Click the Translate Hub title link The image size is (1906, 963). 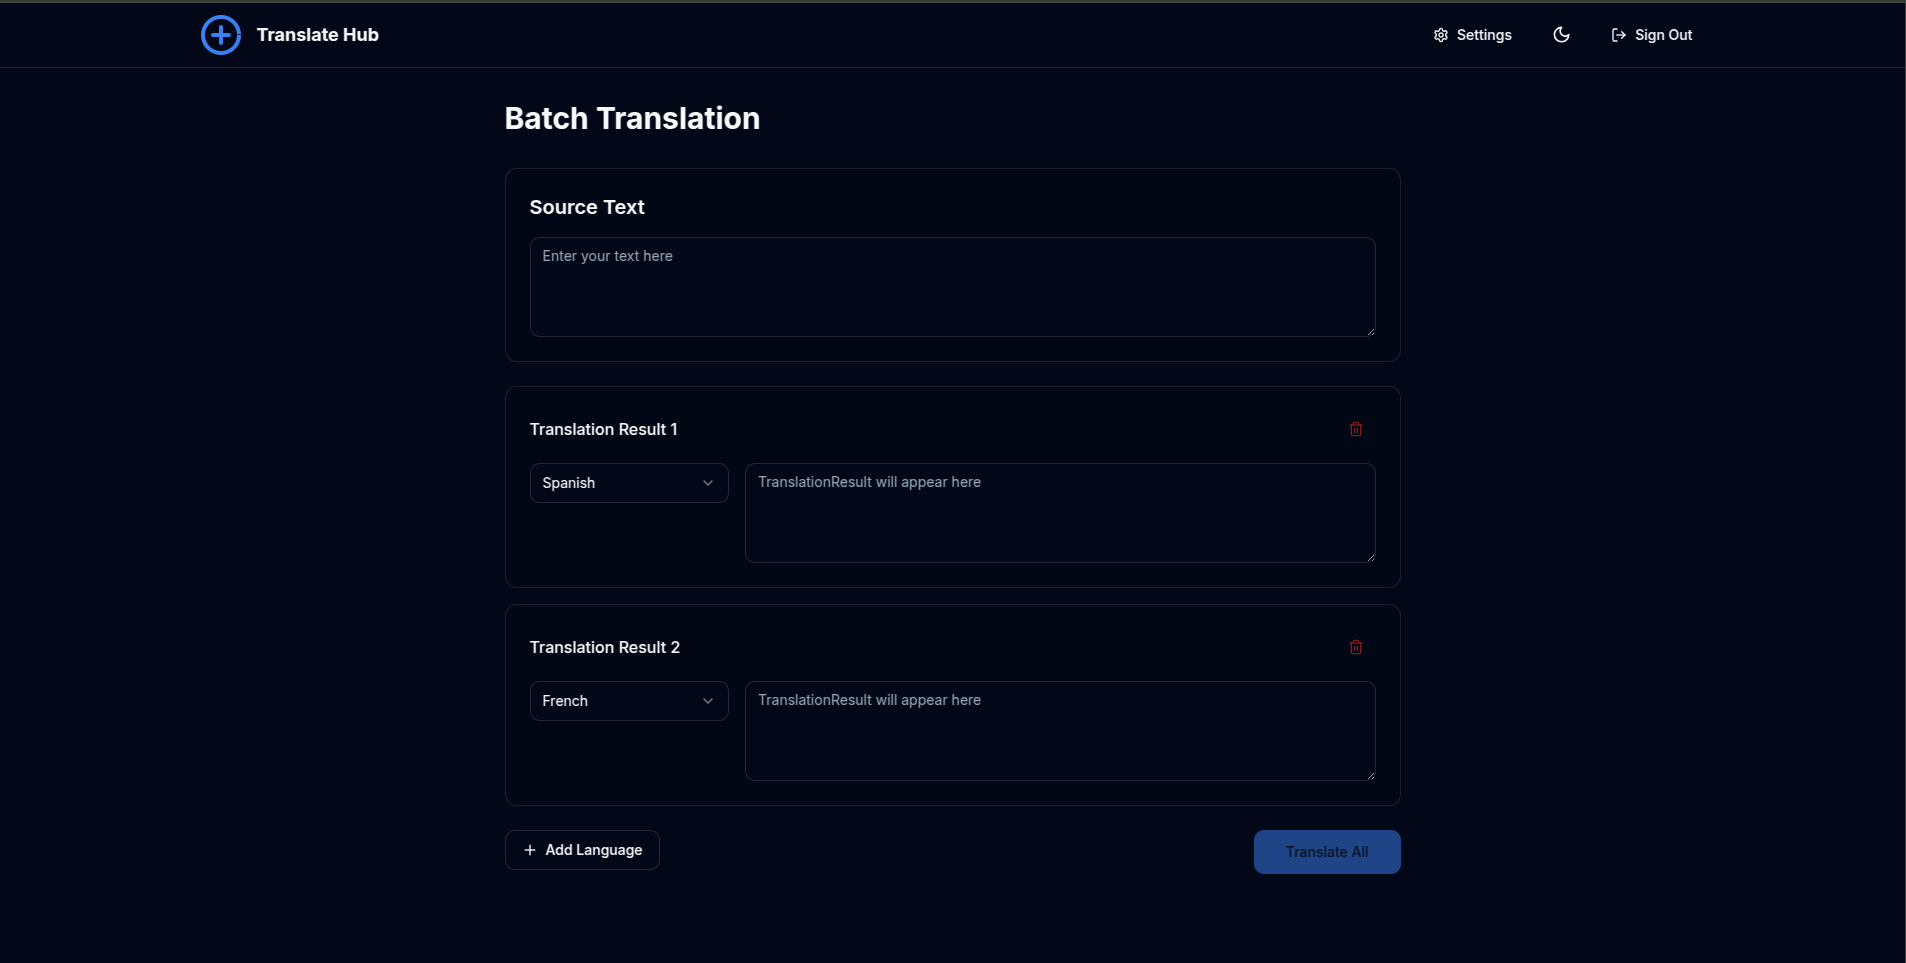tap(317, 34)
